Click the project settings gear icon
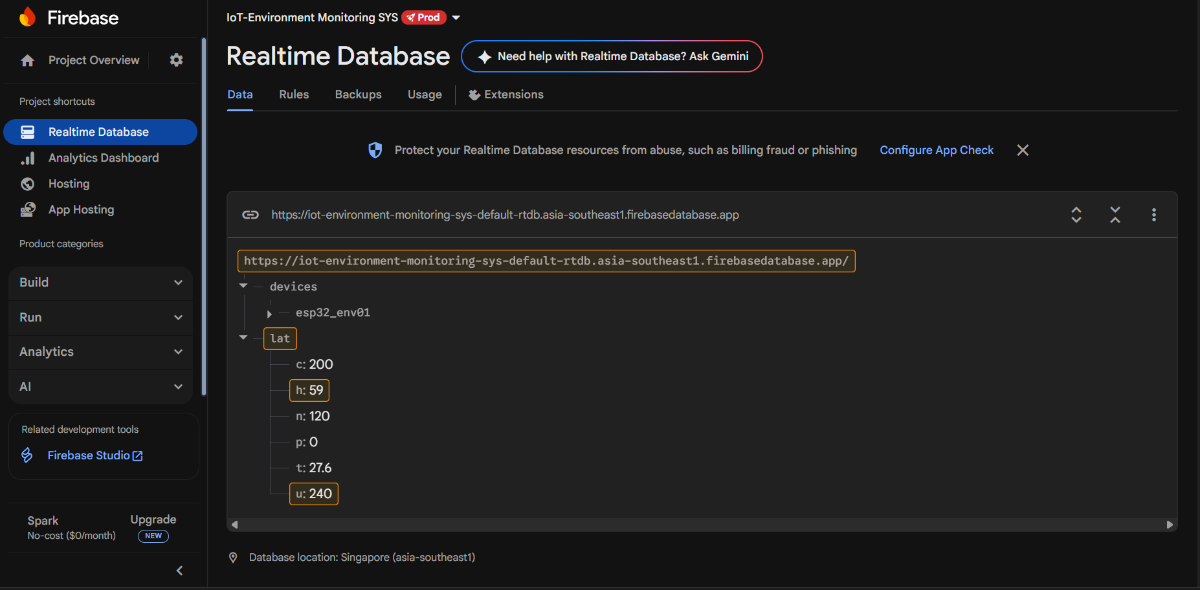 pyautogui.click(x=176, y=60)
